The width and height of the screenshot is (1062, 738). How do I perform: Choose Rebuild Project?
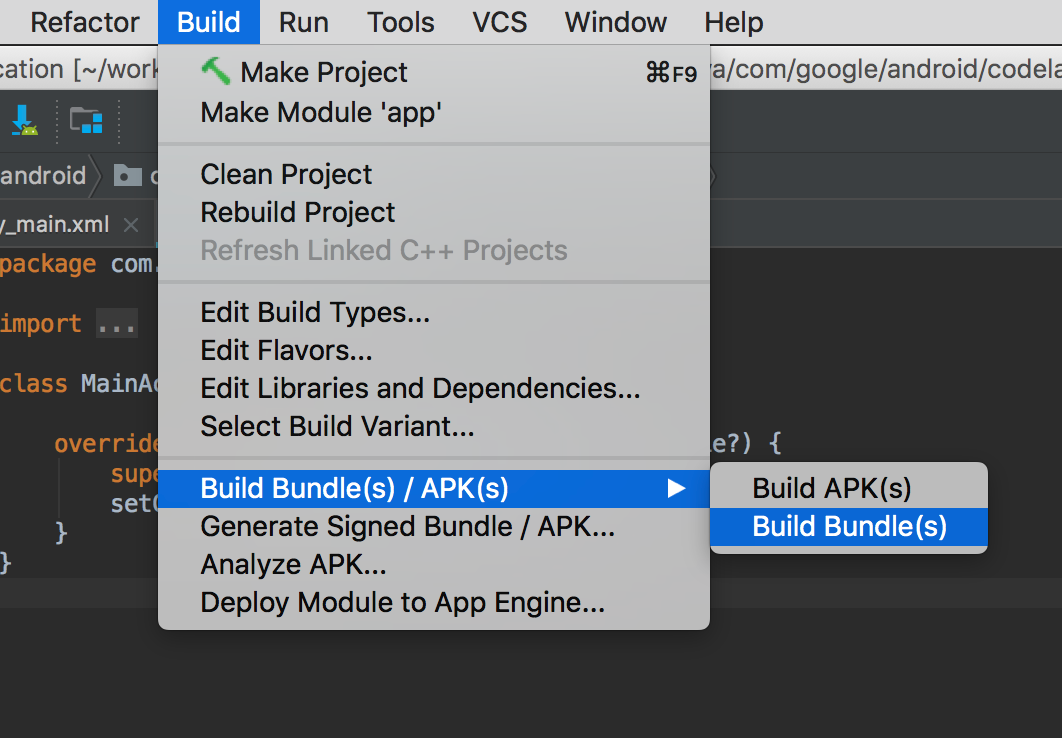pyautogui.click(x=298, y=212)
